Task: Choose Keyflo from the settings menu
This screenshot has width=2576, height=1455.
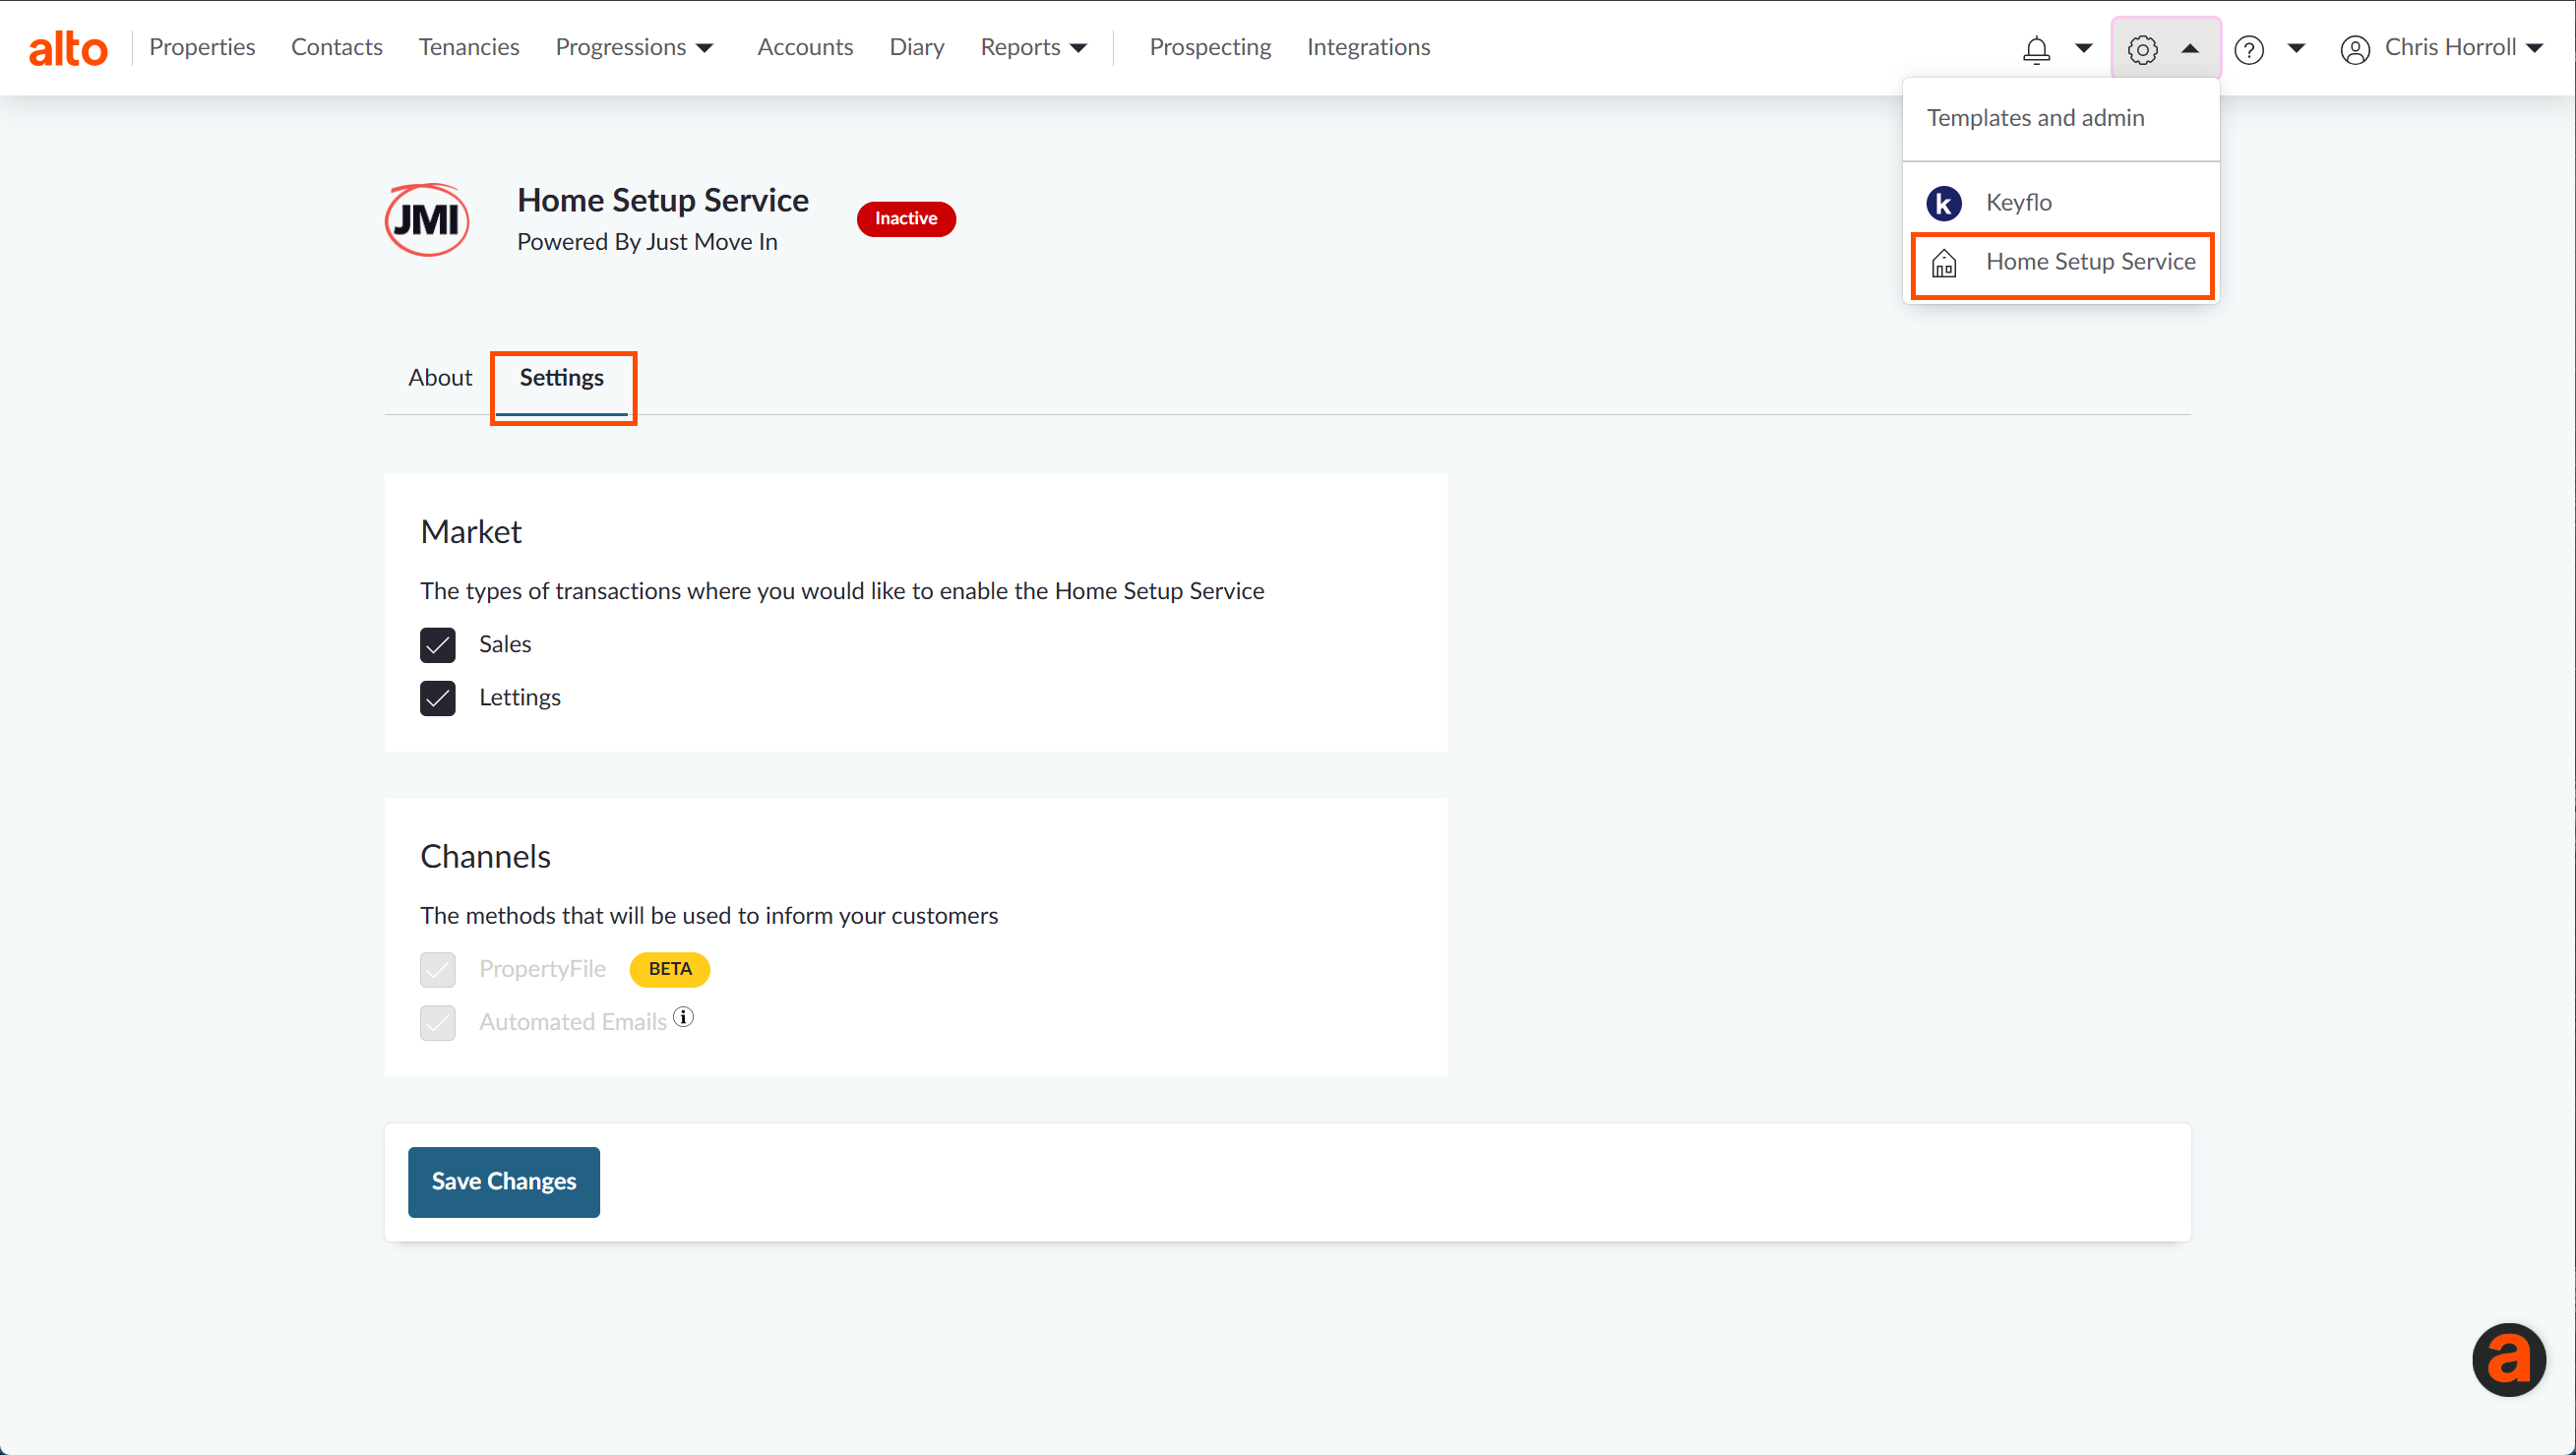Action: [2061, 203]
